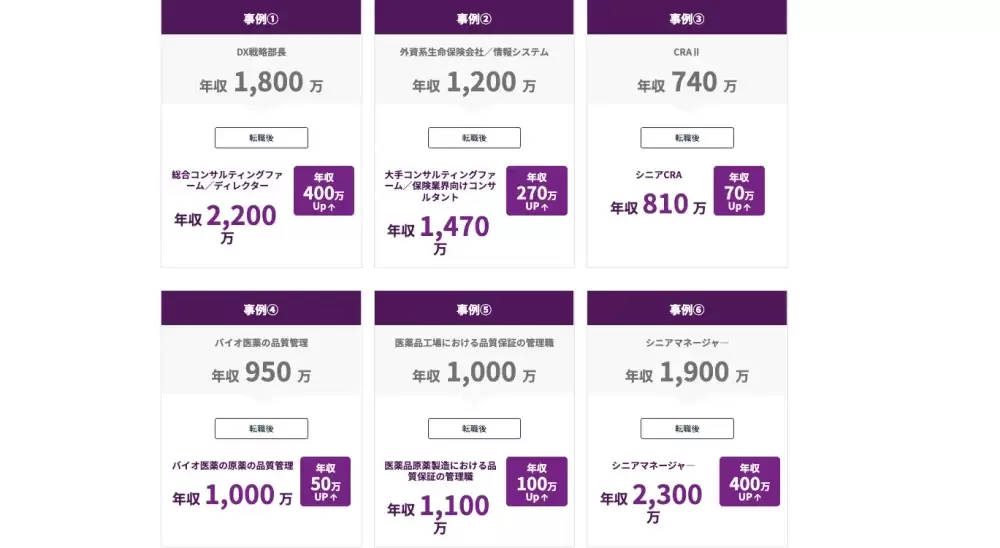This screenshot has width=1000, height=548.
Task: Click the 事例① header bar
Action: click(261, 17)
